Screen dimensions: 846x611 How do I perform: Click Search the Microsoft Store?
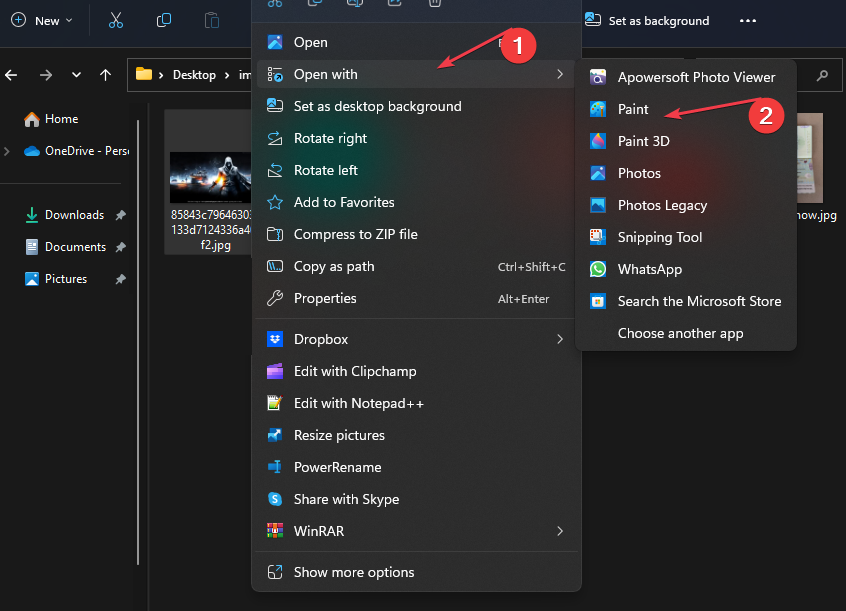tap(686, 301)
